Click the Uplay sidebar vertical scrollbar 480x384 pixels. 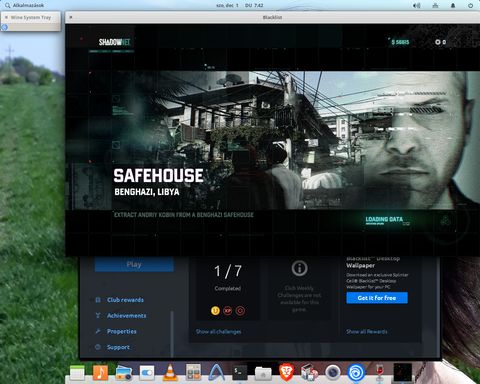tap(172, 333)
